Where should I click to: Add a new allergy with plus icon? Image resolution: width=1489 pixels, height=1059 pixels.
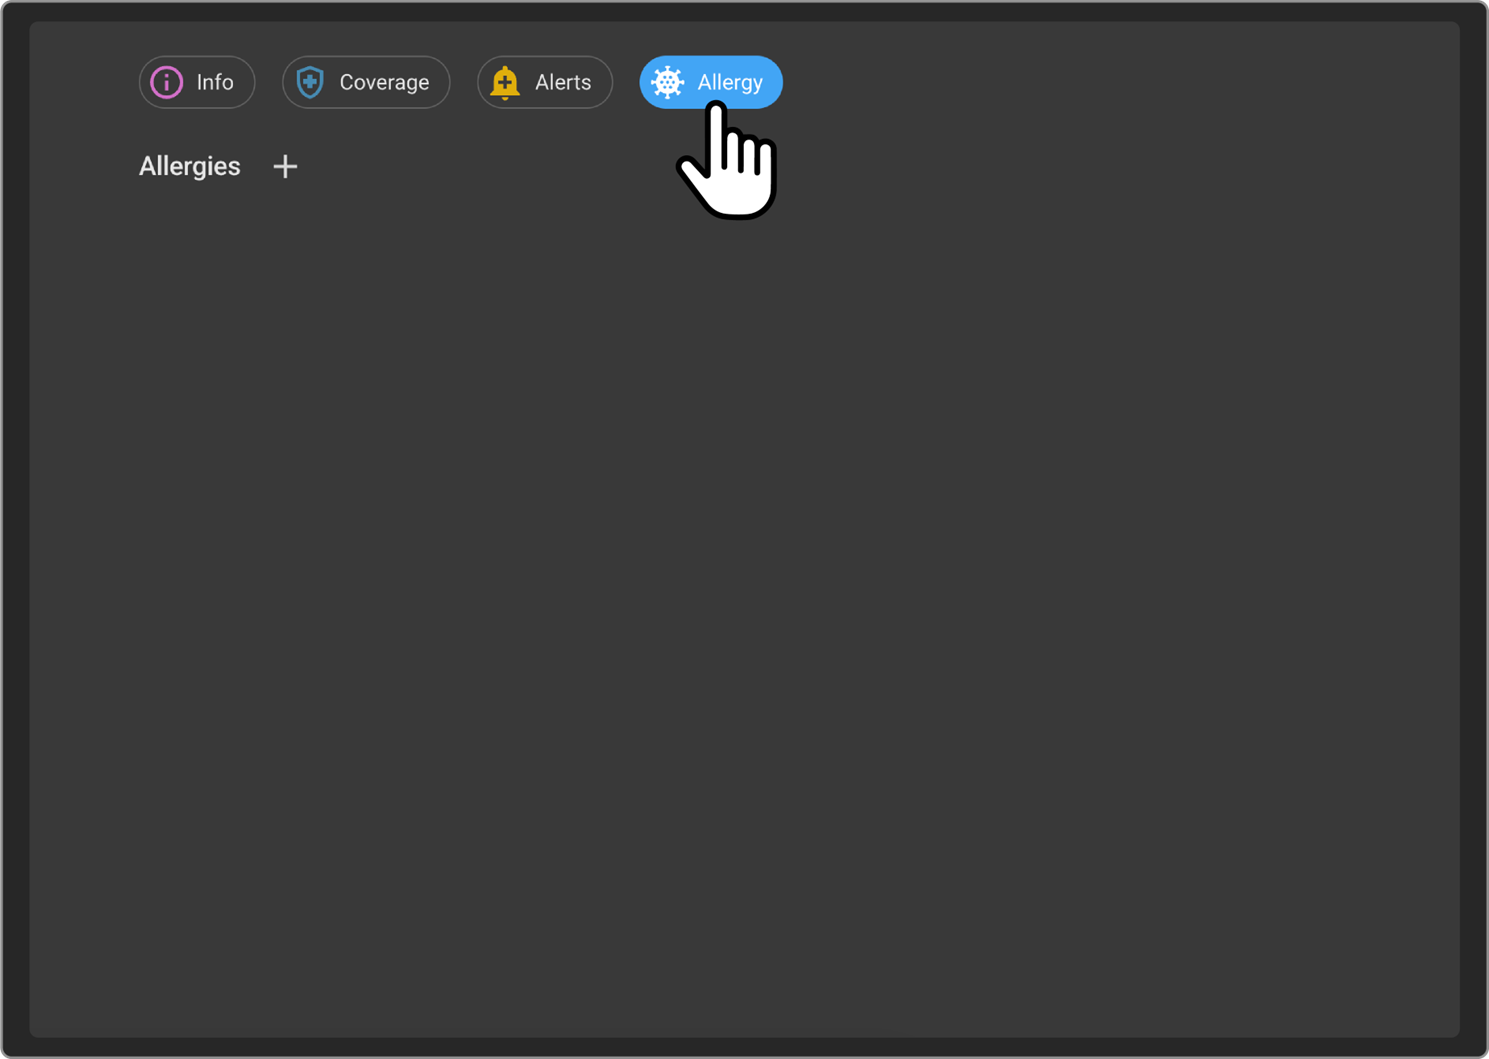coord(285,166)
